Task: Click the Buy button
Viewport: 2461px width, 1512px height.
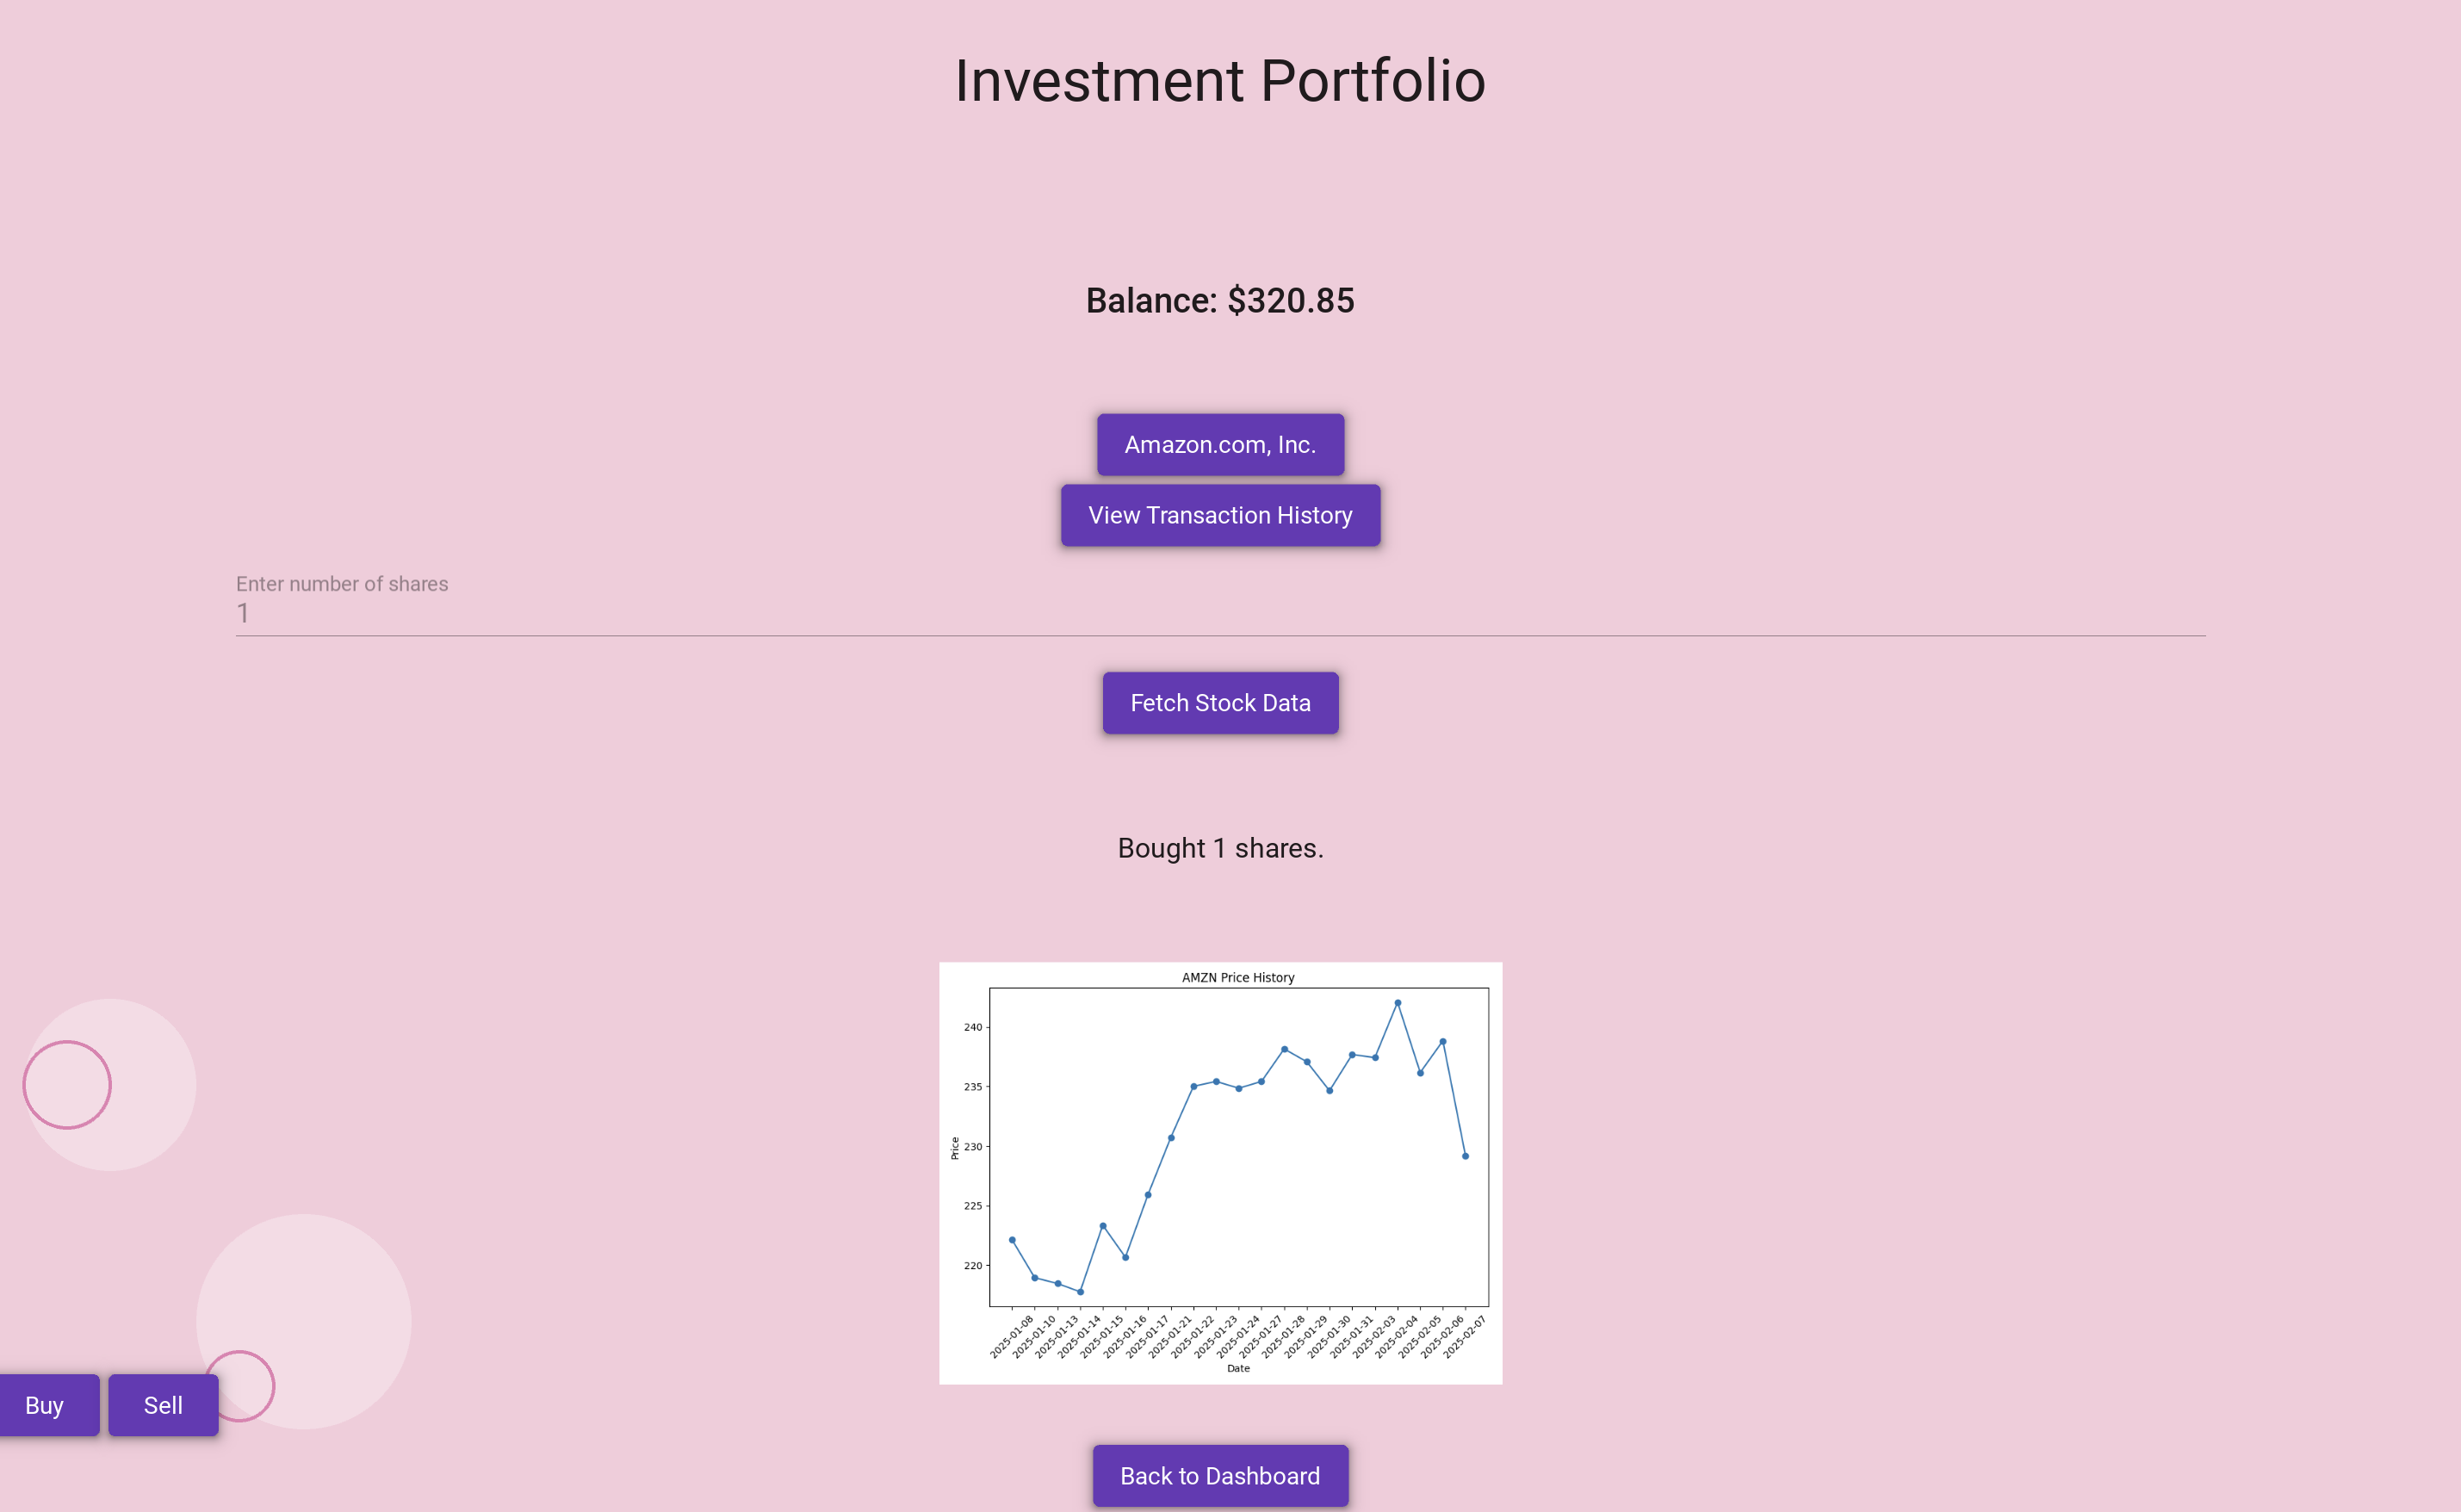Action: [45, 1405]
